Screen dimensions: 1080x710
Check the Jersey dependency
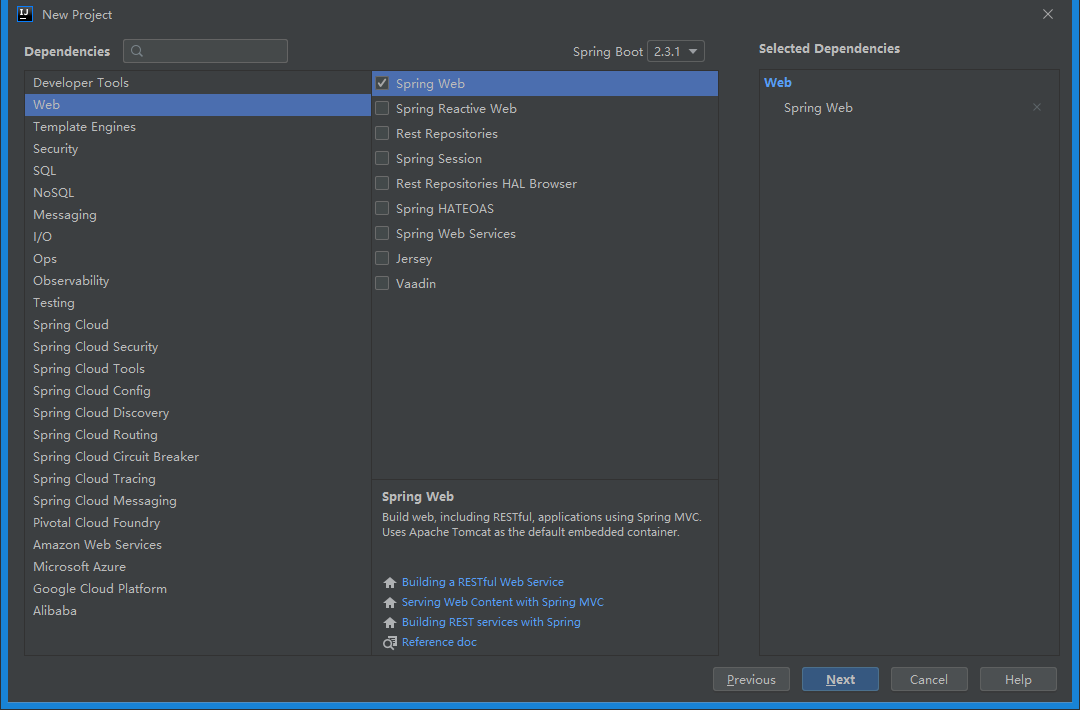point(382,258)
